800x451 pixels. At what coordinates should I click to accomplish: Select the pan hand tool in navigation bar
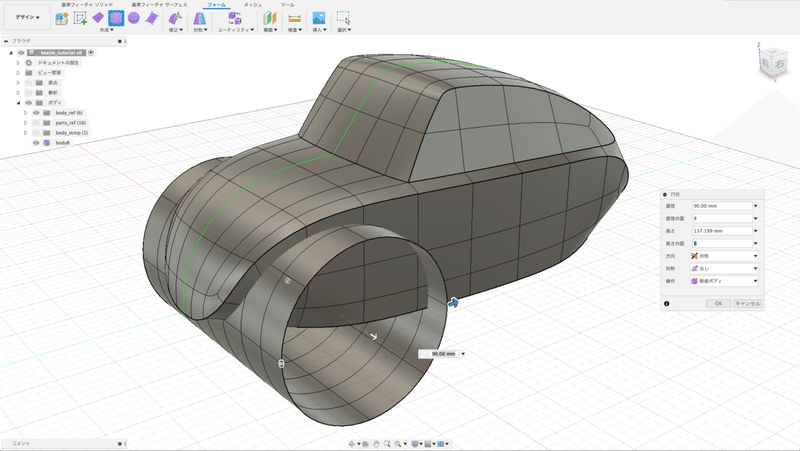[375, 443]
